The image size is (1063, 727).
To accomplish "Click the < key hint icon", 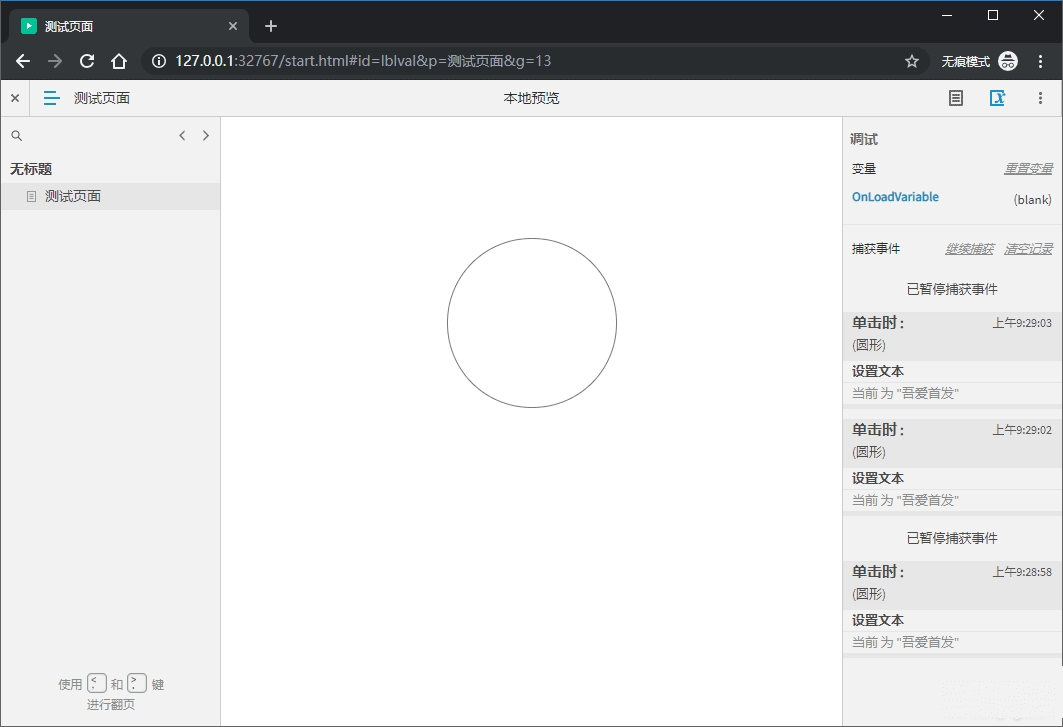I will coord(97,683).
